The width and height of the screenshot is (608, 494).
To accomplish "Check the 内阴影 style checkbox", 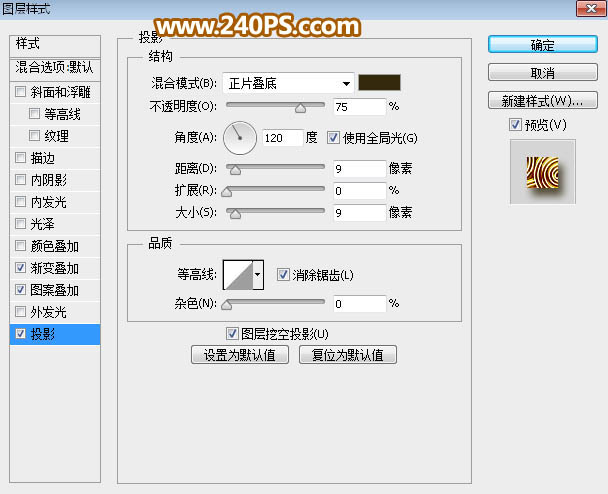I will tap(20, 180).
